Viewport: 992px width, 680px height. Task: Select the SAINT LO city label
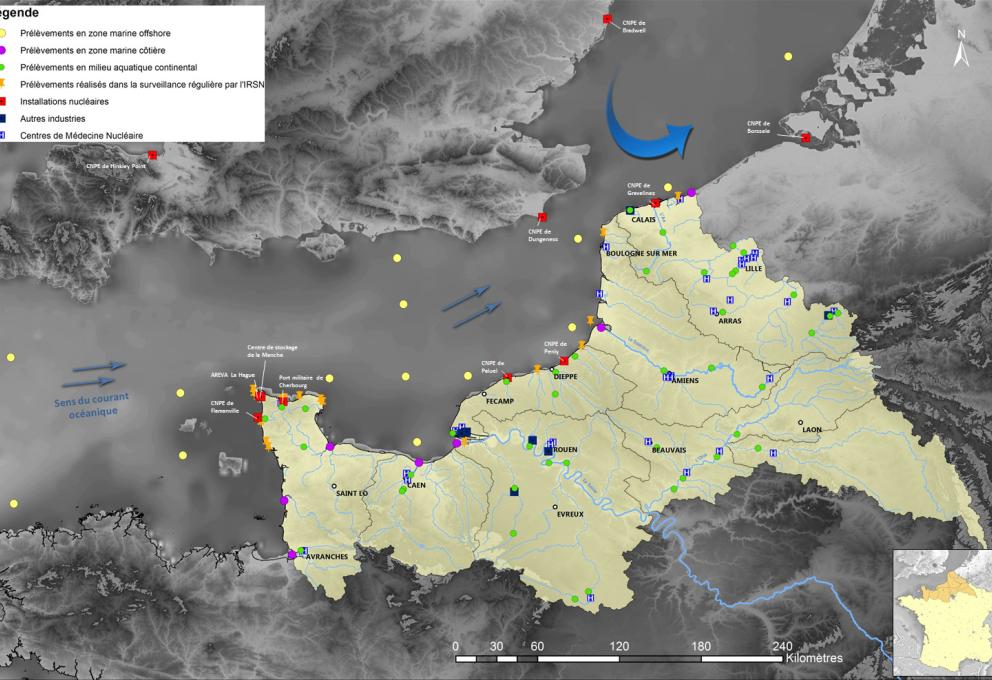pos(352,493)
